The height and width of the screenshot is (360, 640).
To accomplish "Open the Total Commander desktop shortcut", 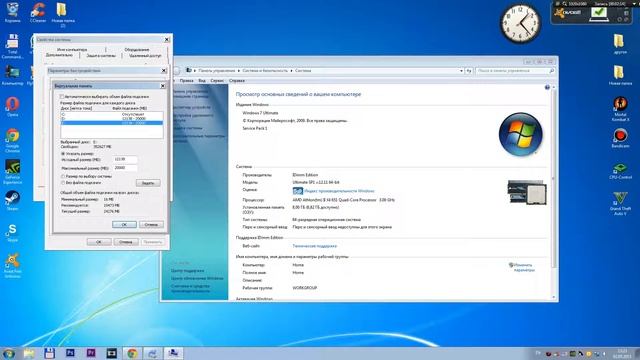I will (x=12, y=47).
